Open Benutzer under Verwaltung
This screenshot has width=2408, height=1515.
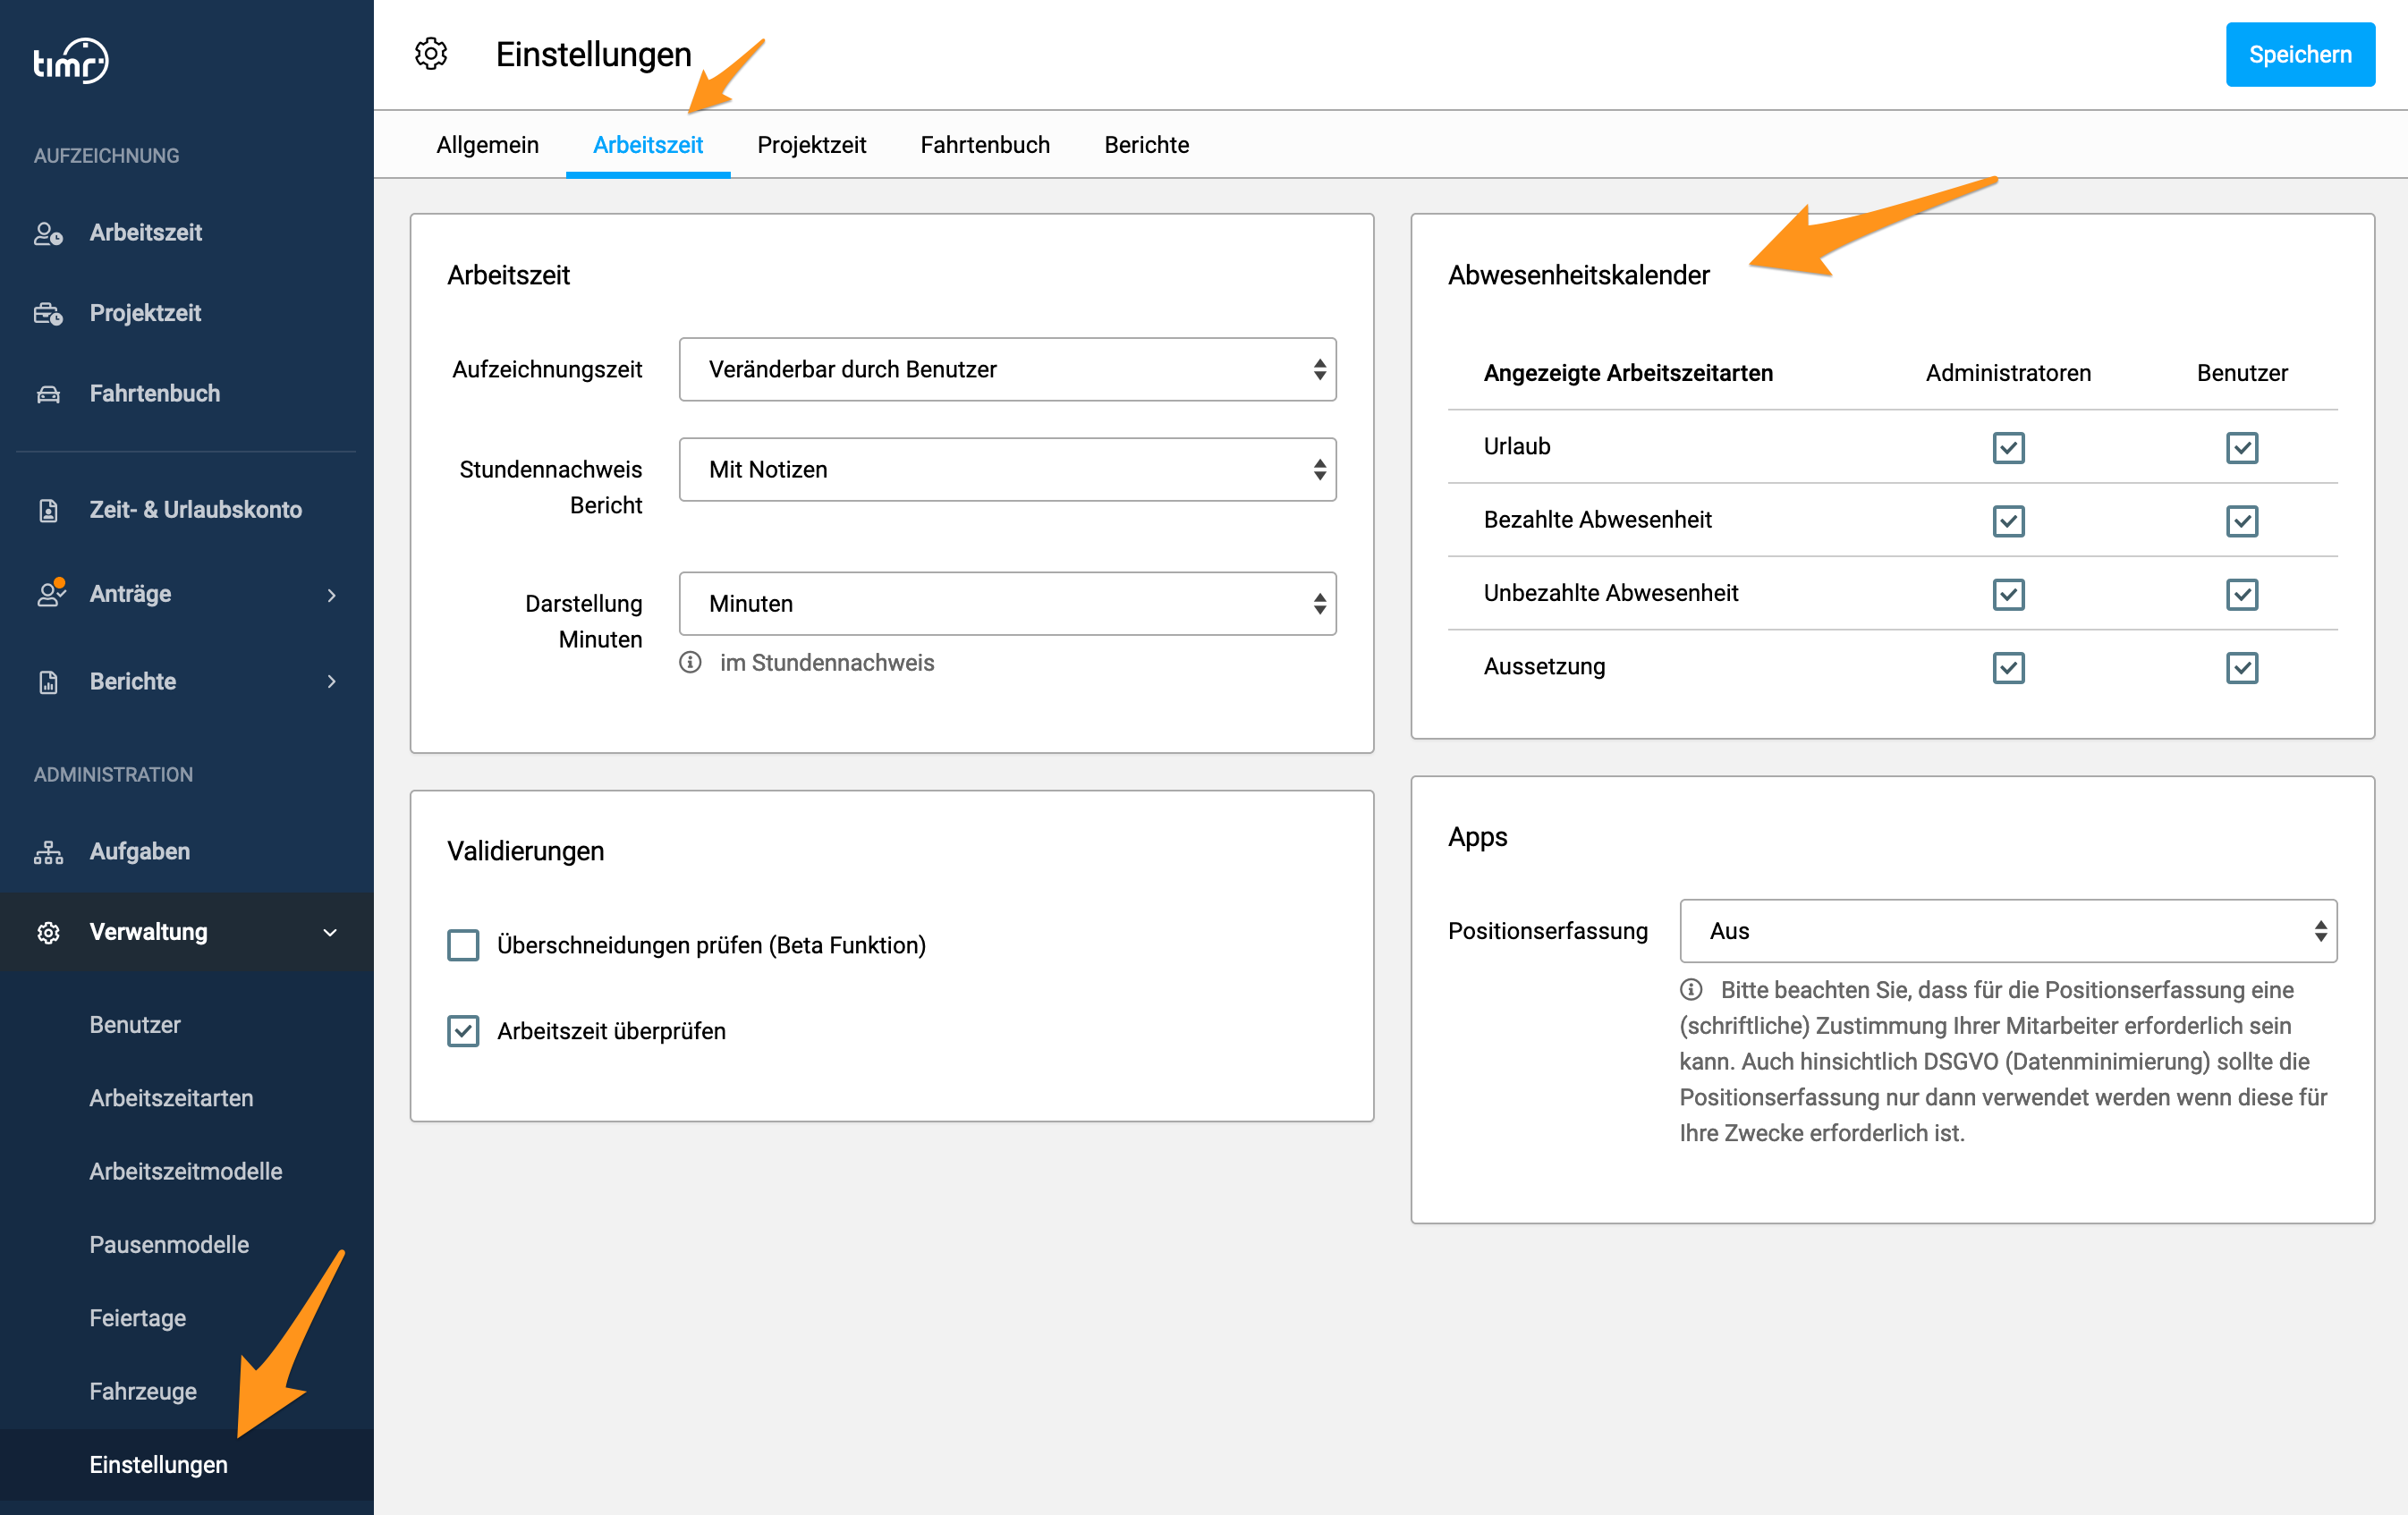pos(135,1025)
